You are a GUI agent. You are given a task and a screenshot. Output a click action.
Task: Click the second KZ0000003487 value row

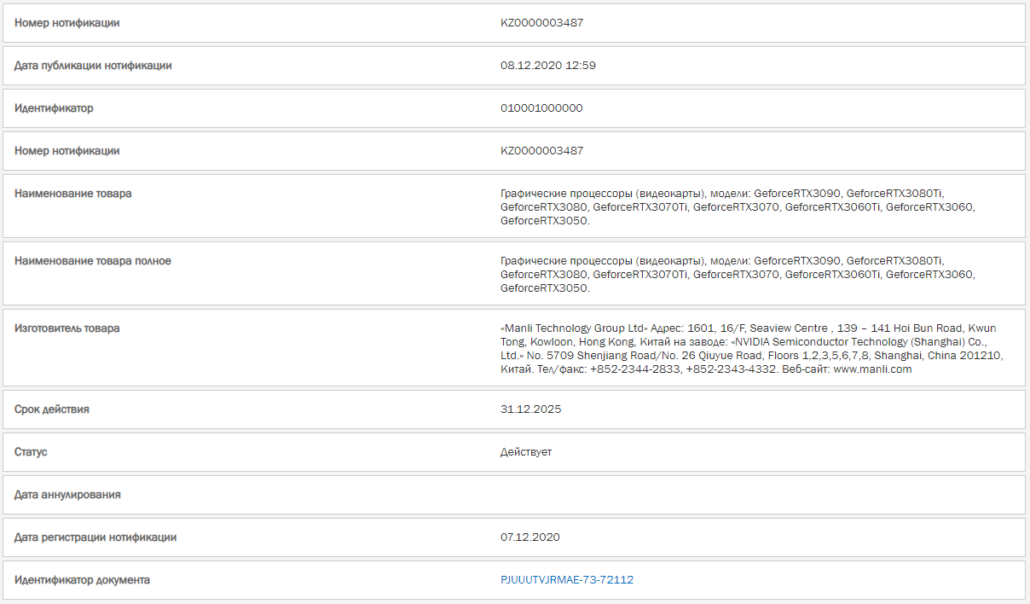tap(542, 151)
